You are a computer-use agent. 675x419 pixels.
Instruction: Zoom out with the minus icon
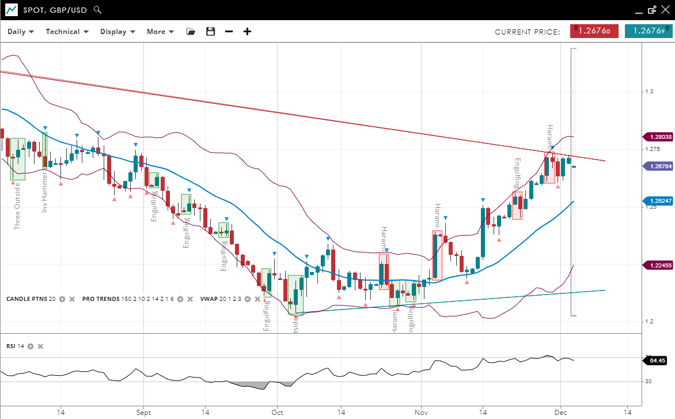click(x=229, y=32)
